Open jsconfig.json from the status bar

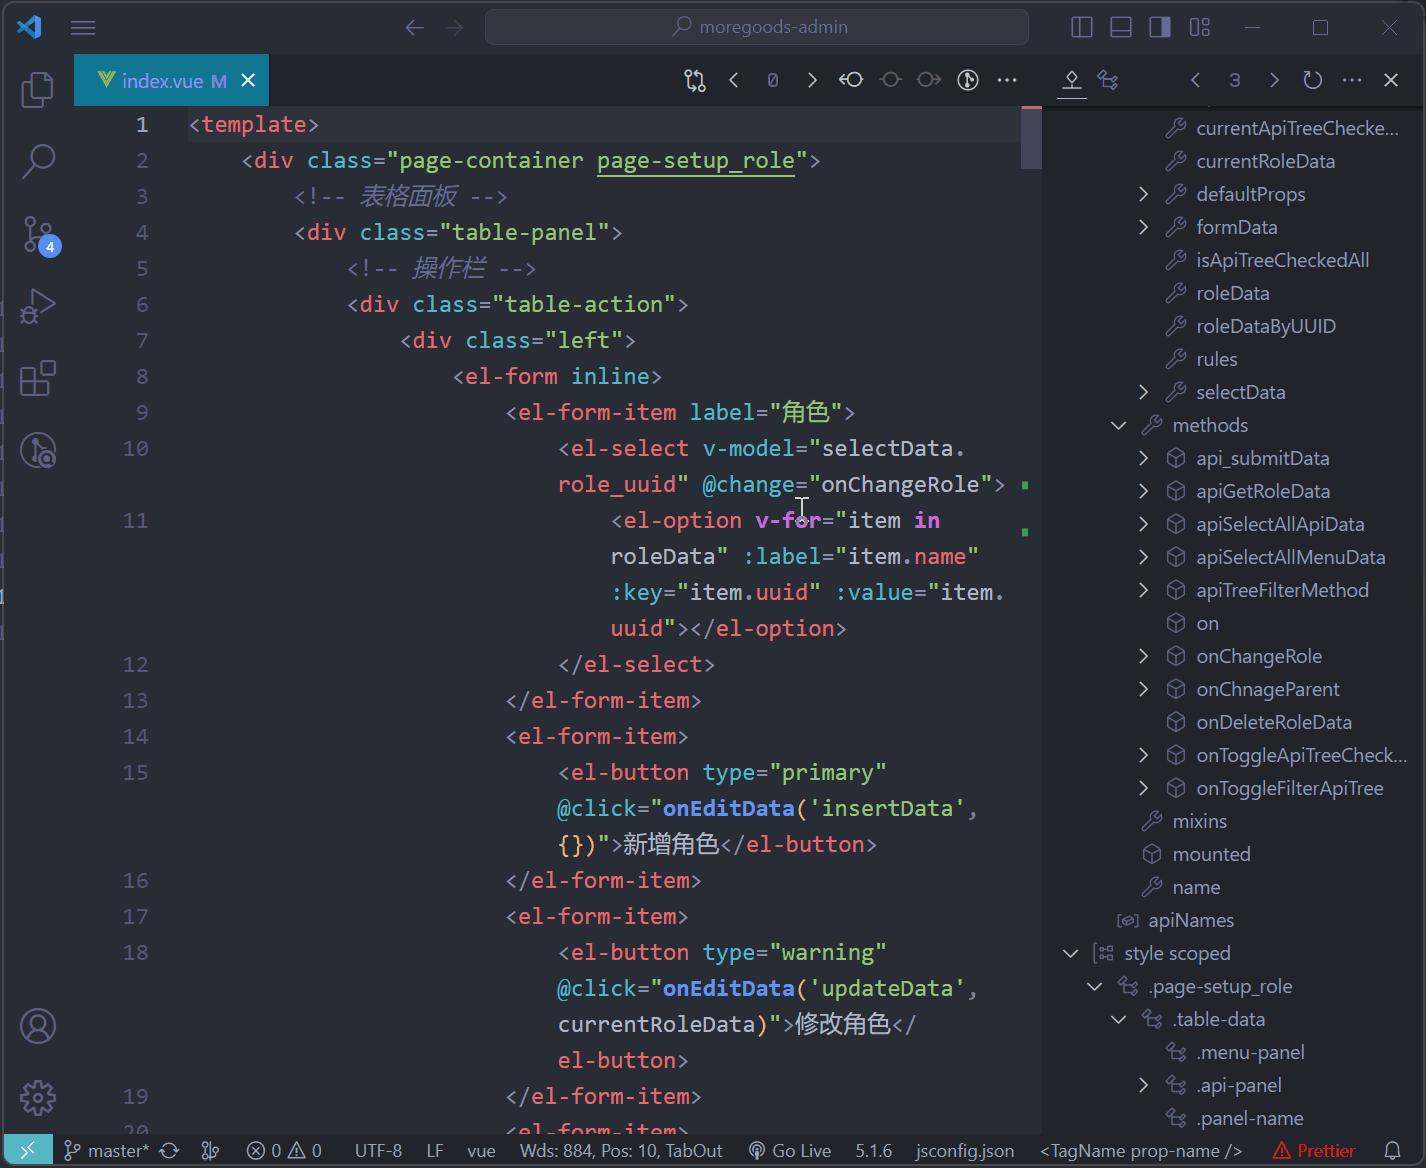pyautogui.click(x=962, y=1150)
